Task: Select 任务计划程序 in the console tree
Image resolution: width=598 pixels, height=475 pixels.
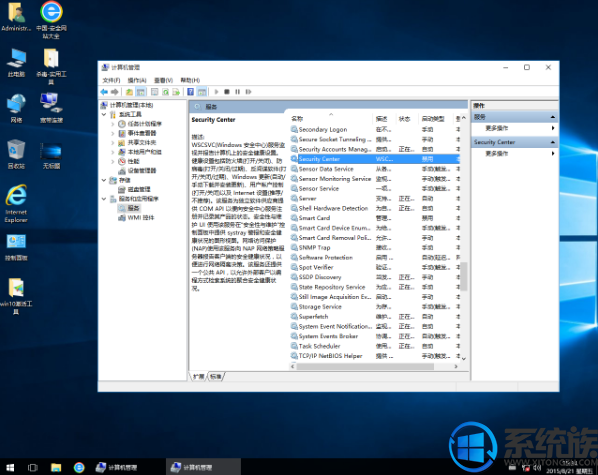Action: click(x=144, y=124)
